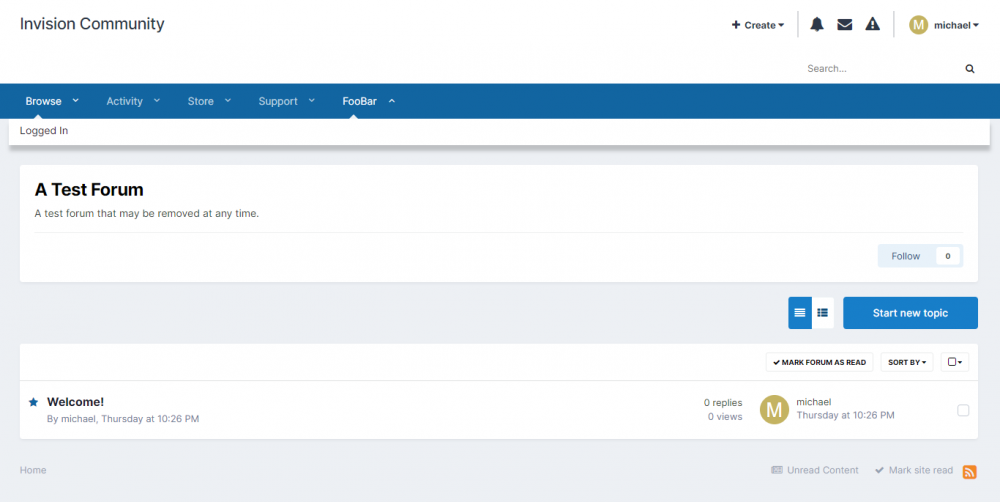1000x502 pixels.
Task: Click the search magnifier icon
Action: coord(969,69)
